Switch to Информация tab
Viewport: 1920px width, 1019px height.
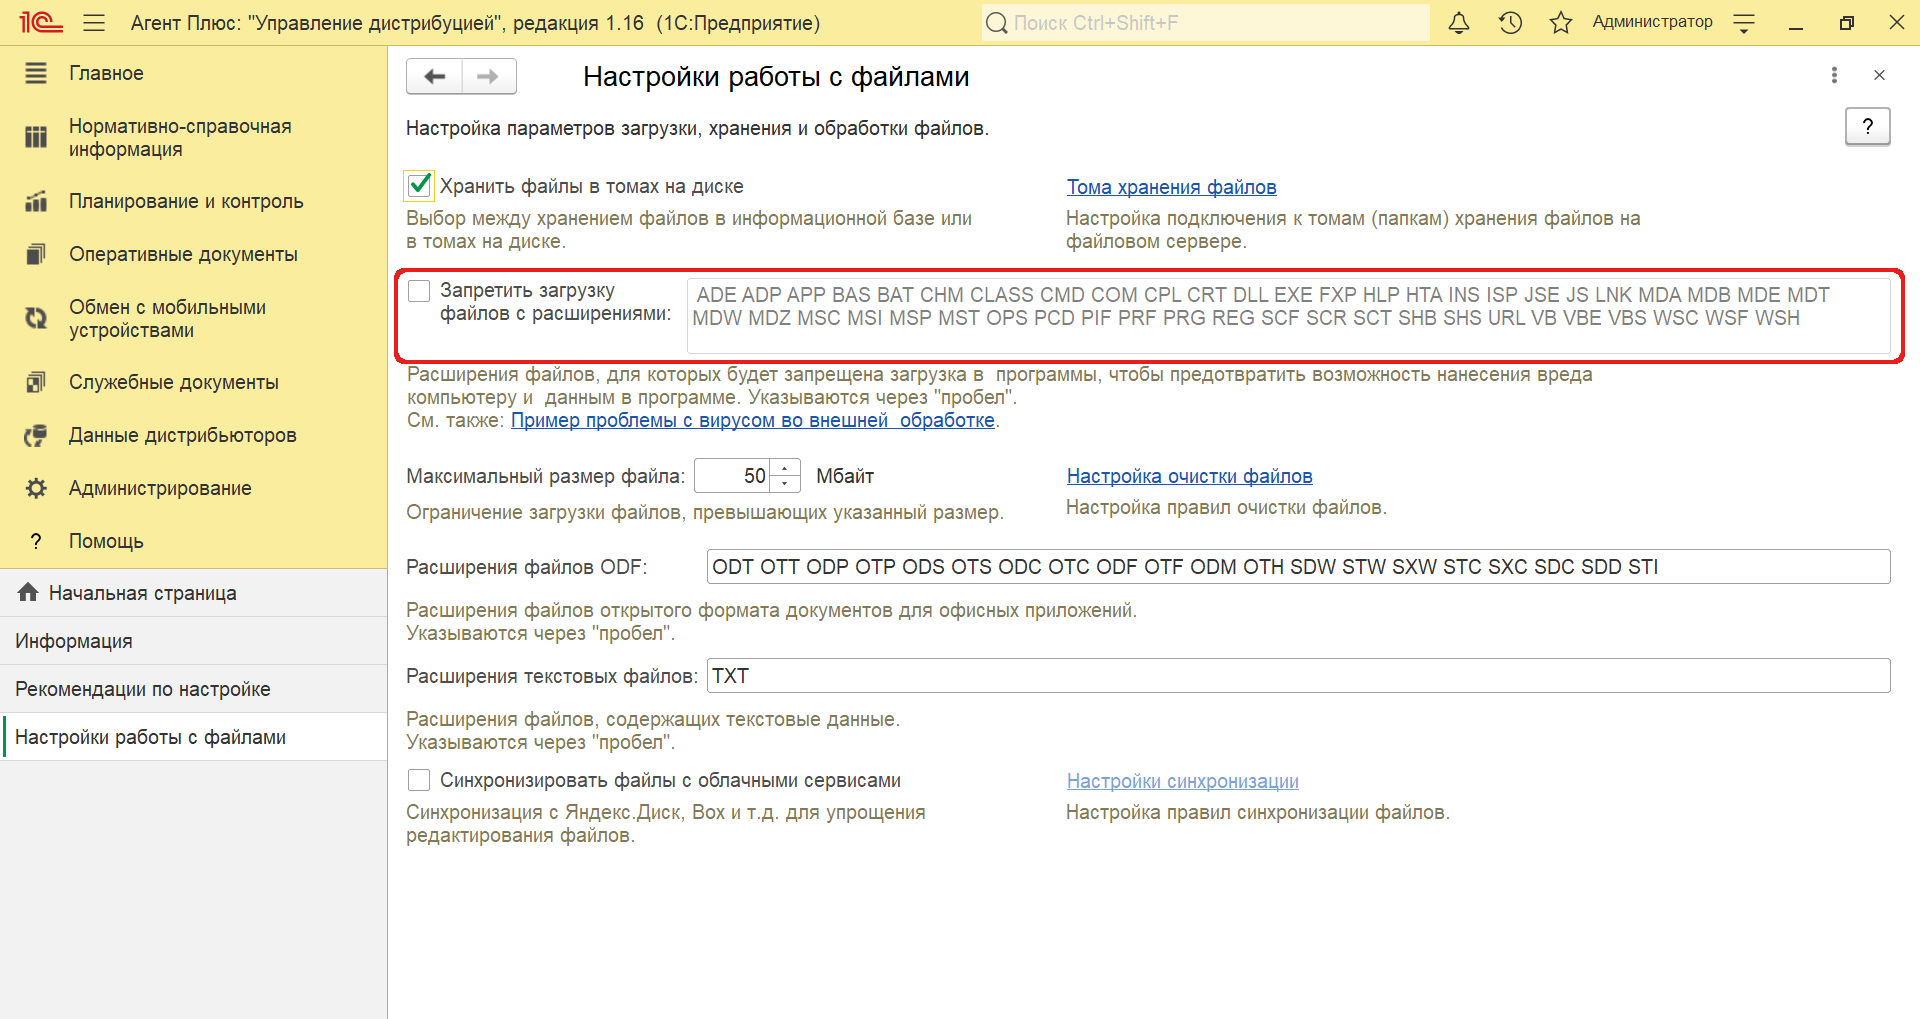(193, 641)
